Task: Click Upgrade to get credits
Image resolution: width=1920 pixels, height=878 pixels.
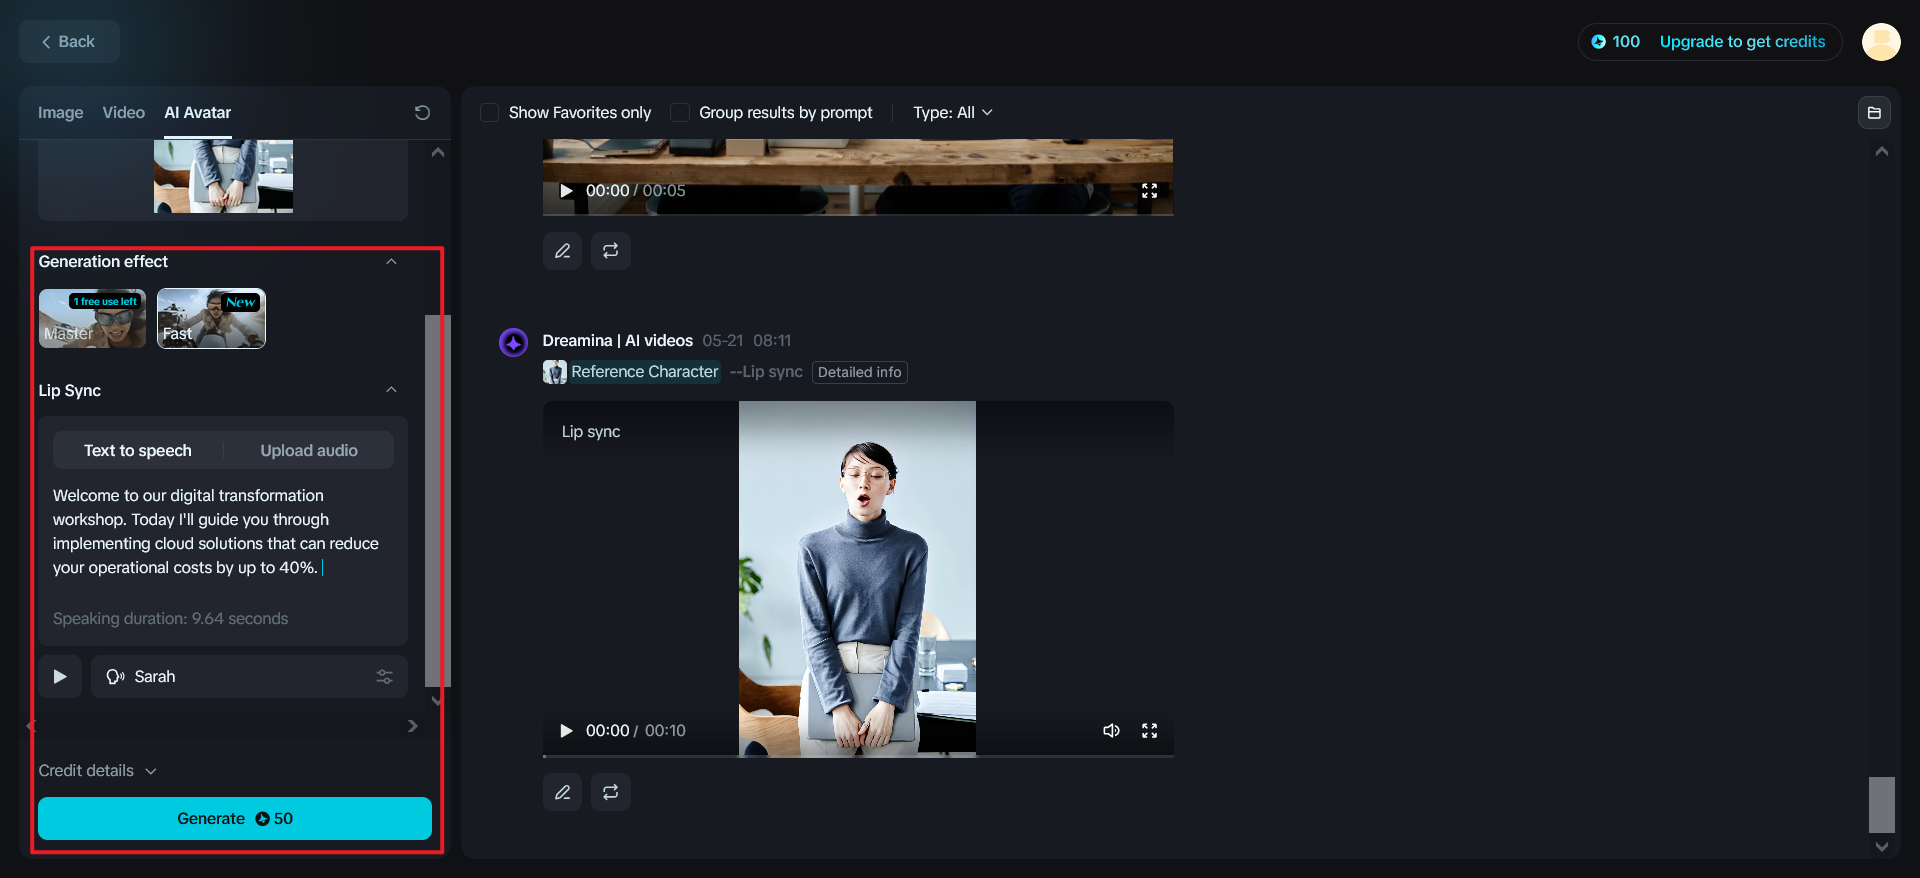Action: tap(1742, 42)
